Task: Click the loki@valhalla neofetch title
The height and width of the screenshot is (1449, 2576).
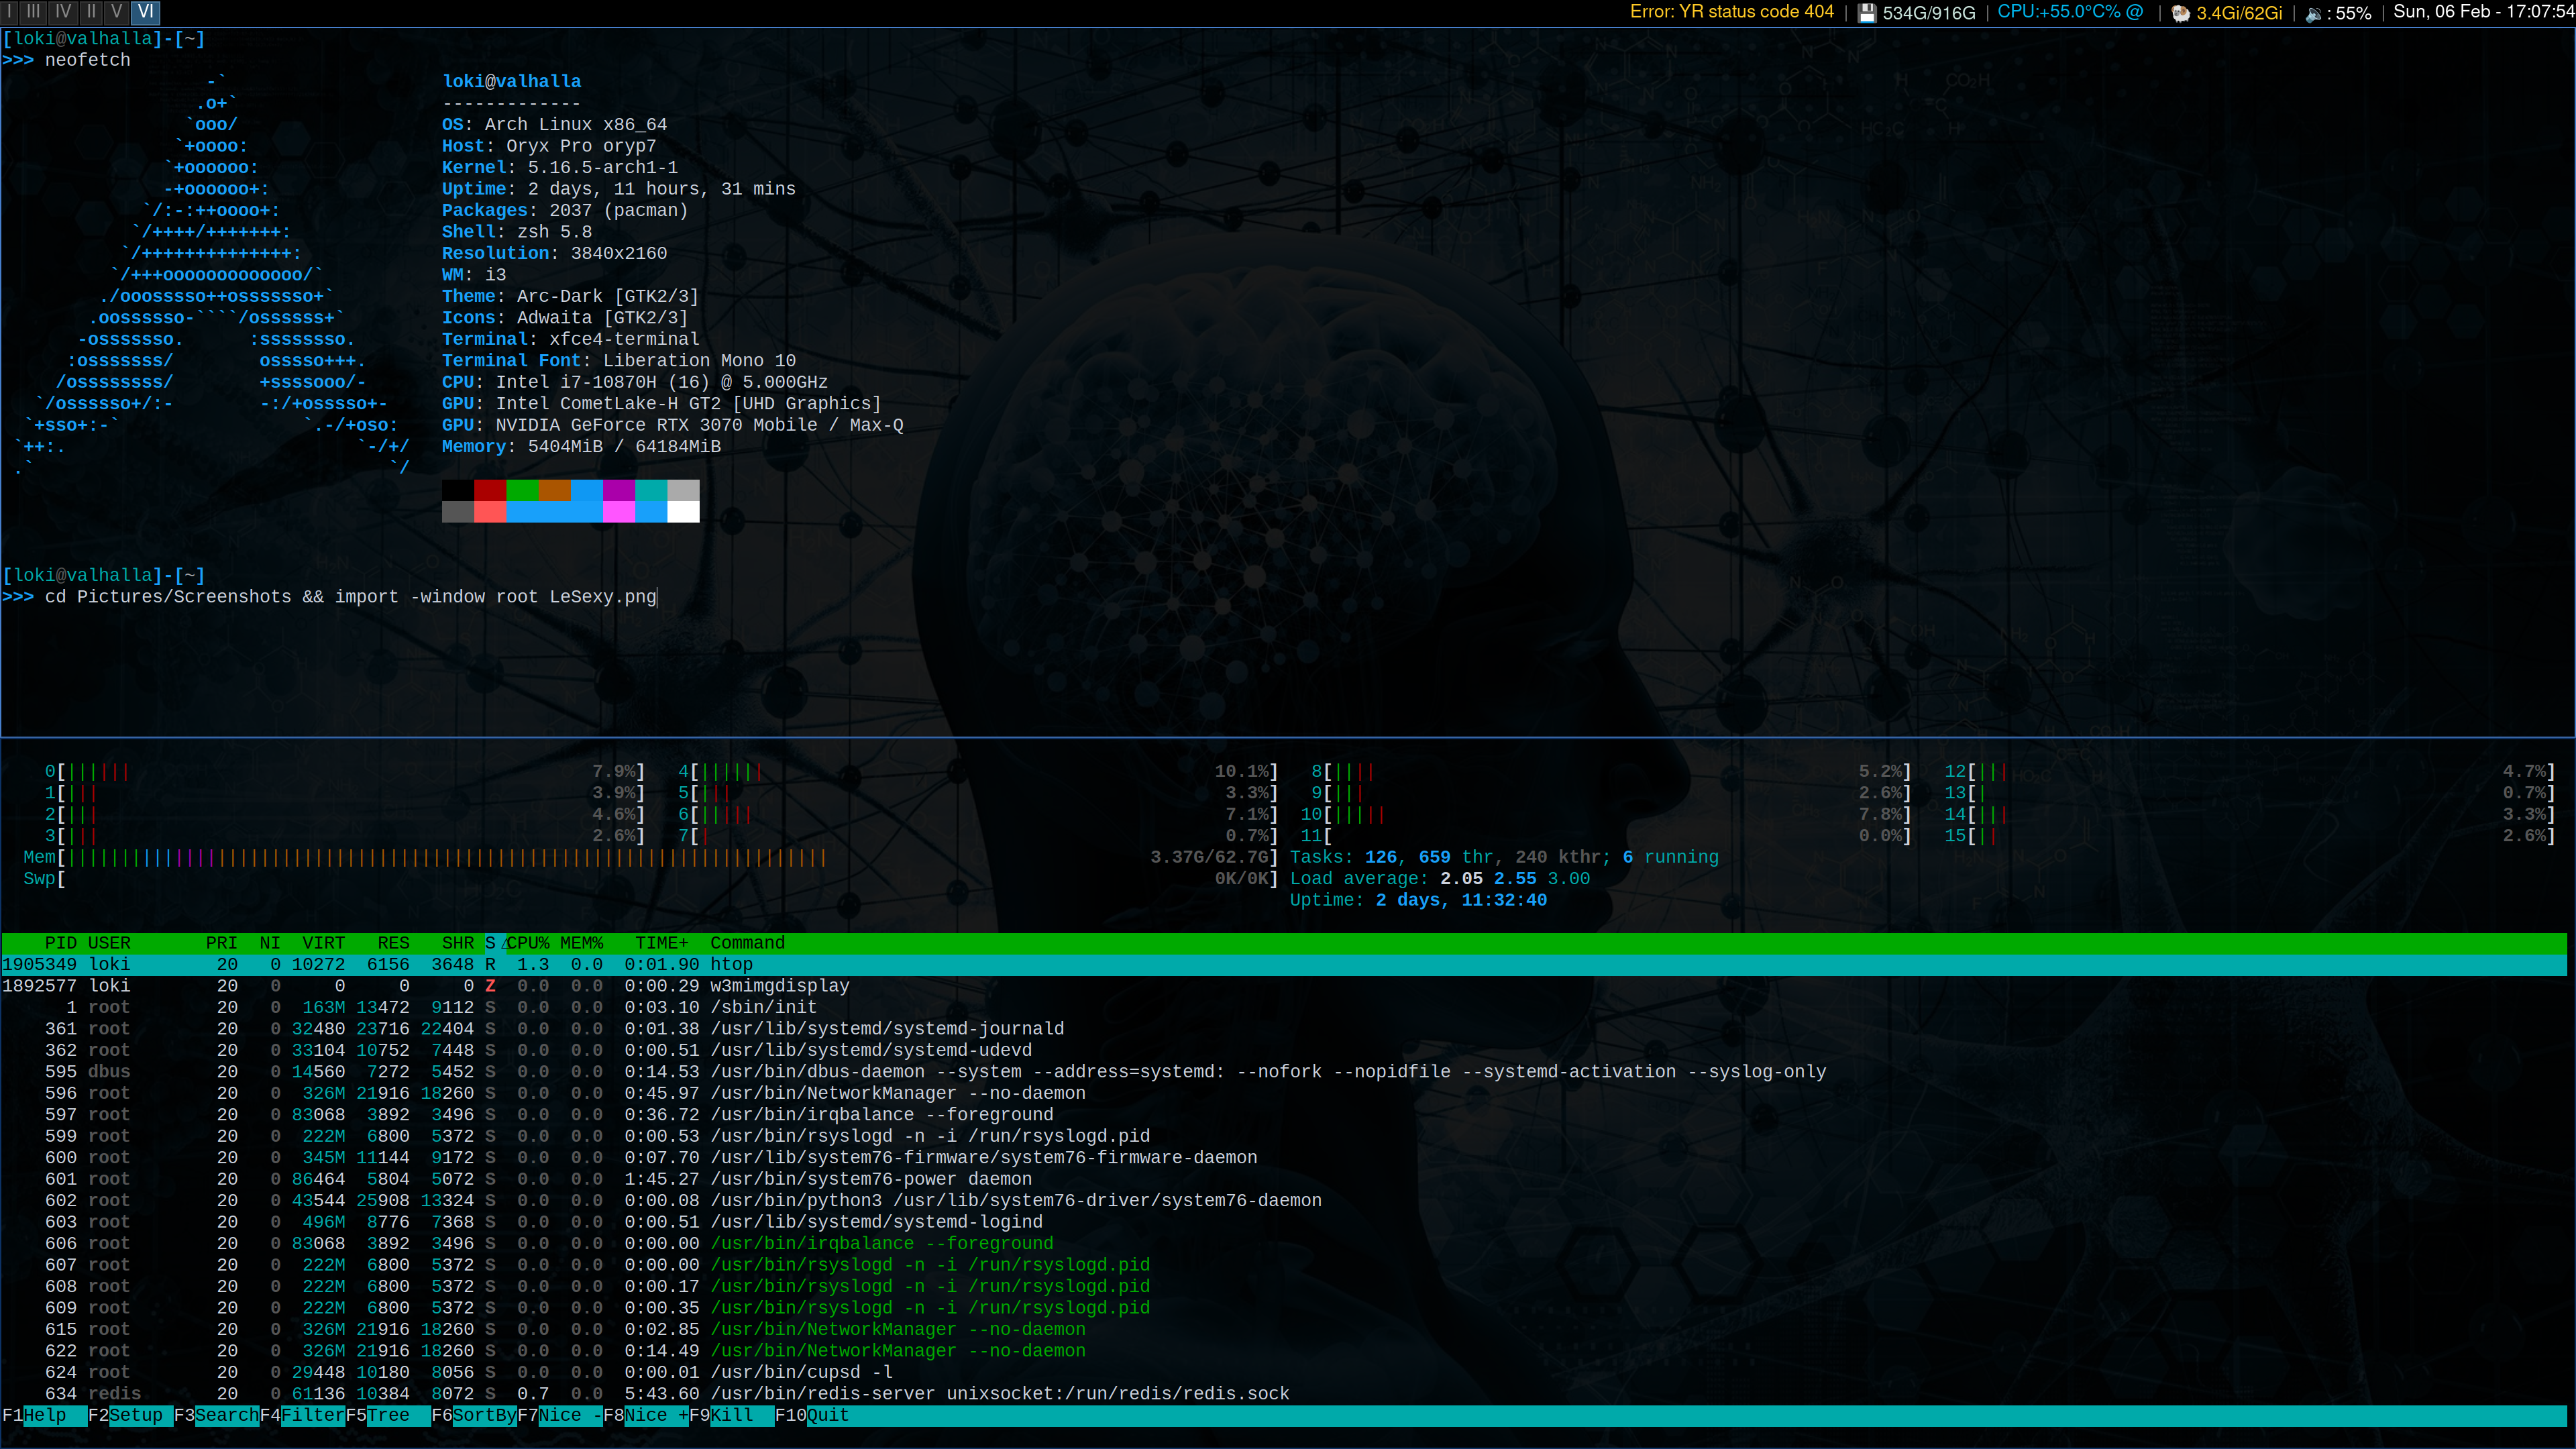Action: [512, 82]
